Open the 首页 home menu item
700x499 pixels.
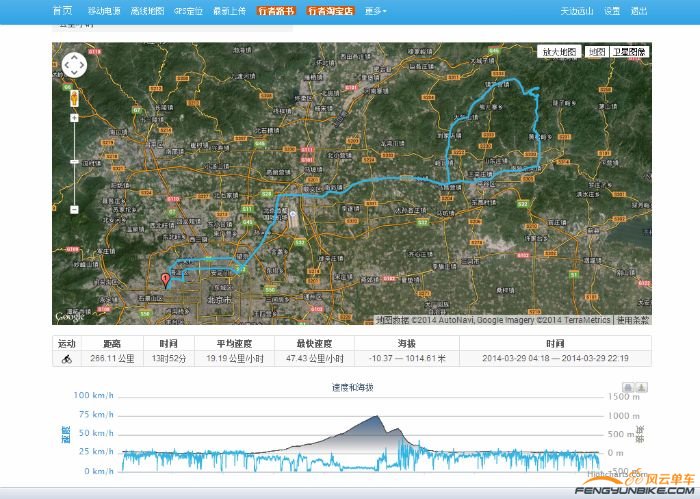[62, 11]
